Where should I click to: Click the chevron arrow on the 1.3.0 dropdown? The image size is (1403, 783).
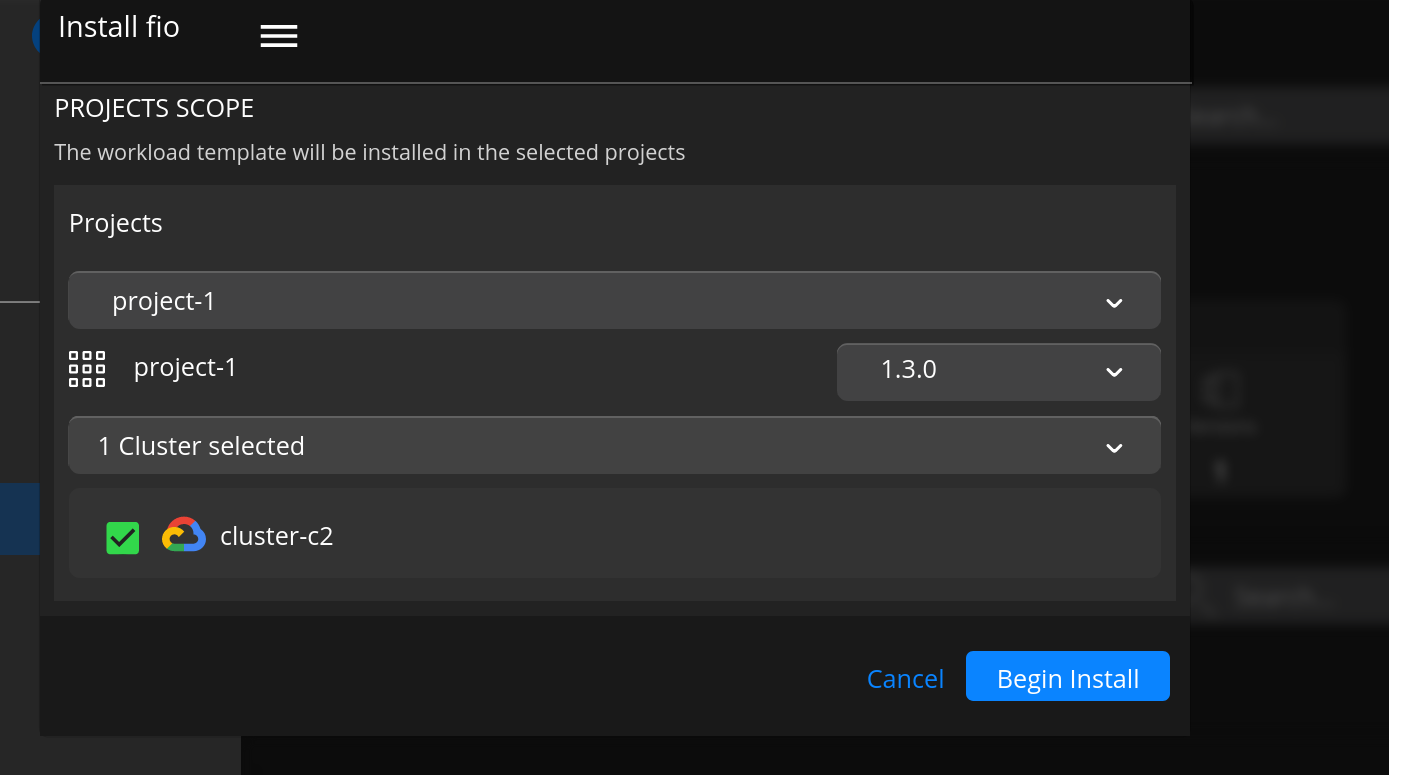point(1114,372)
